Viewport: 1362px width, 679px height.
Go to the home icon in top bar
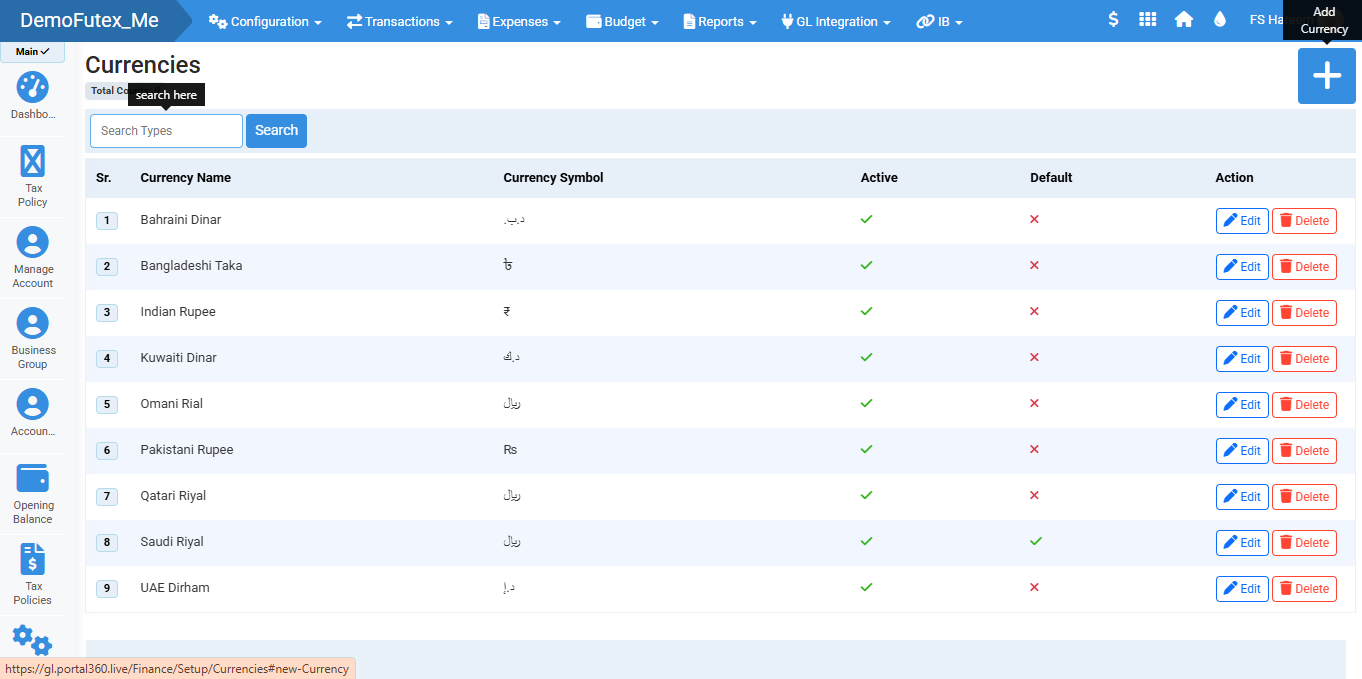pos(1184,19)
